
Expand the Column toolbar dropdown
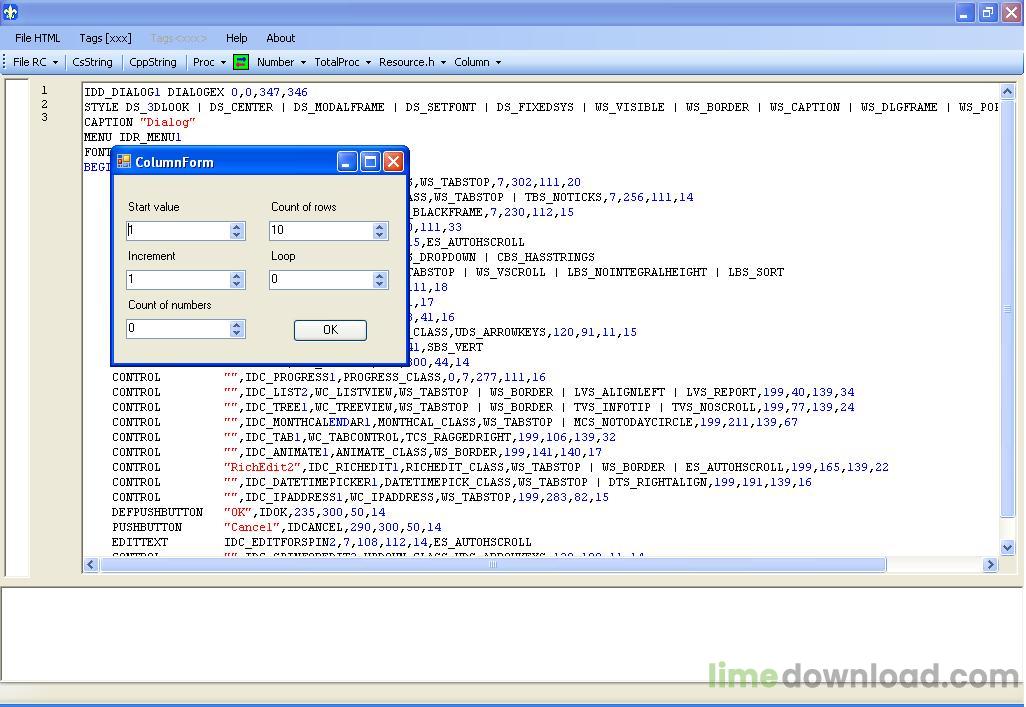477,62
